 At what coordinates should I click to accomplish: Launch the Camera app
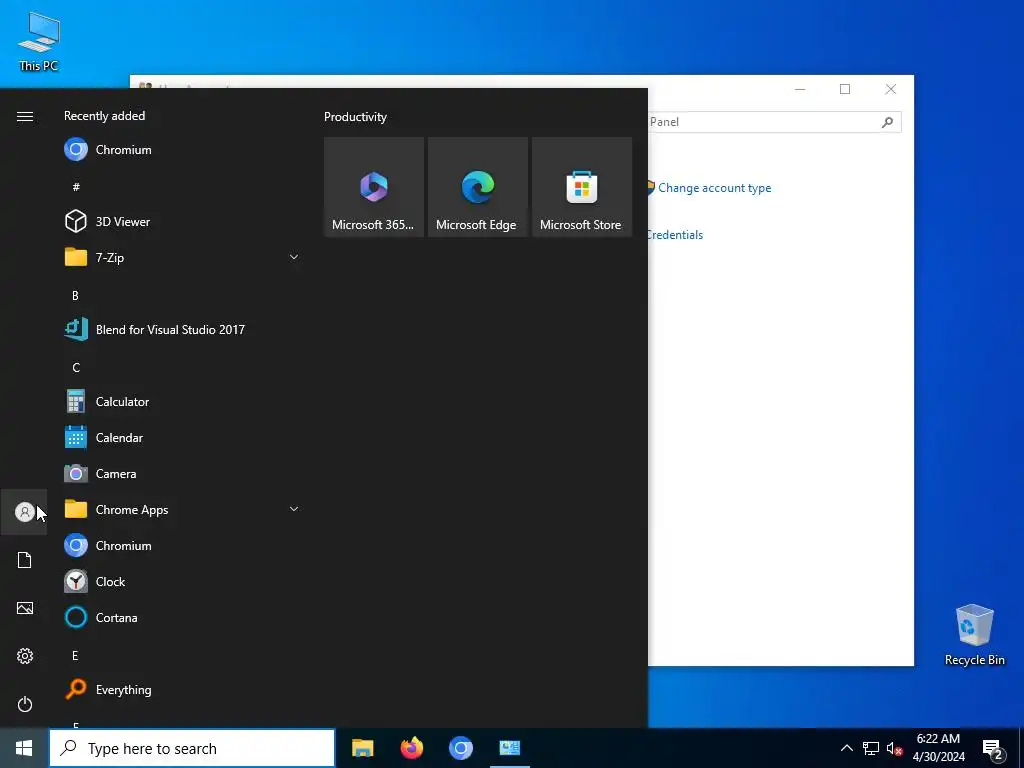click(x=182, y=473)
